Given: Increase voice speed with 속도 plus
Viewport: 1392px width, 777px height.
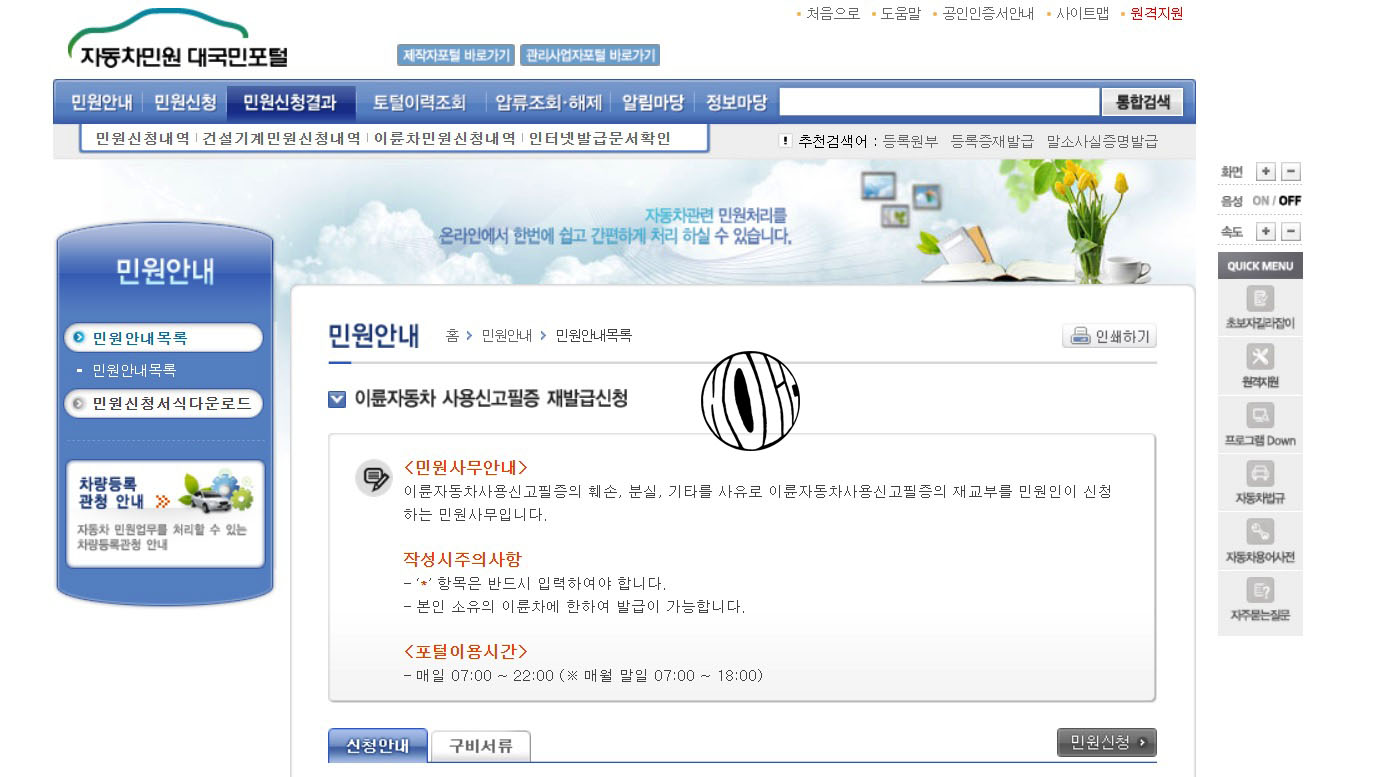Looking at the screenshot, I should click(1266, 232).
